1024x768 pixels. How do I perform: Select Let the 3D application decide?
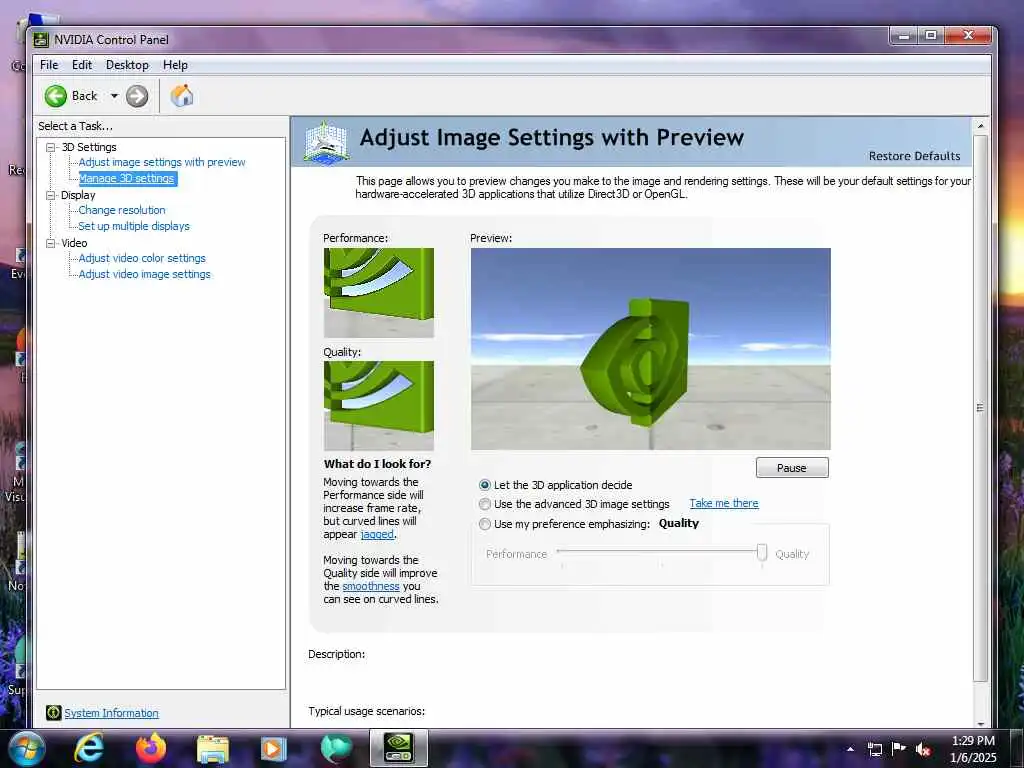point(485,485)
